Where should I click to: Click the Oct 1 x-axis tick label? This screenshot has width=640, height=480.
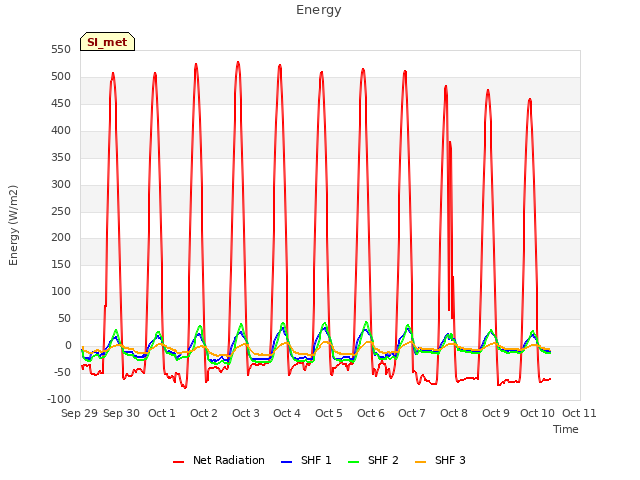click(162, 413)
